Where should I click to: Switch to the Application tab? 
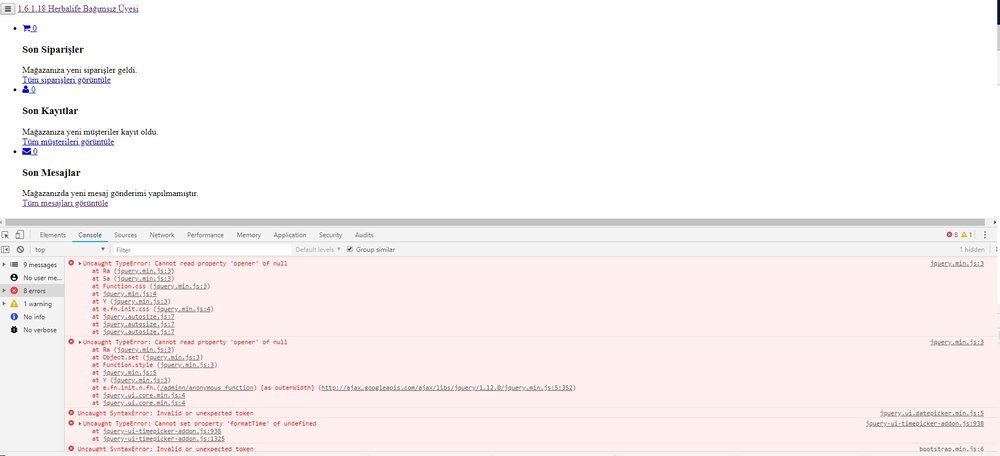[x=290, y=235]
